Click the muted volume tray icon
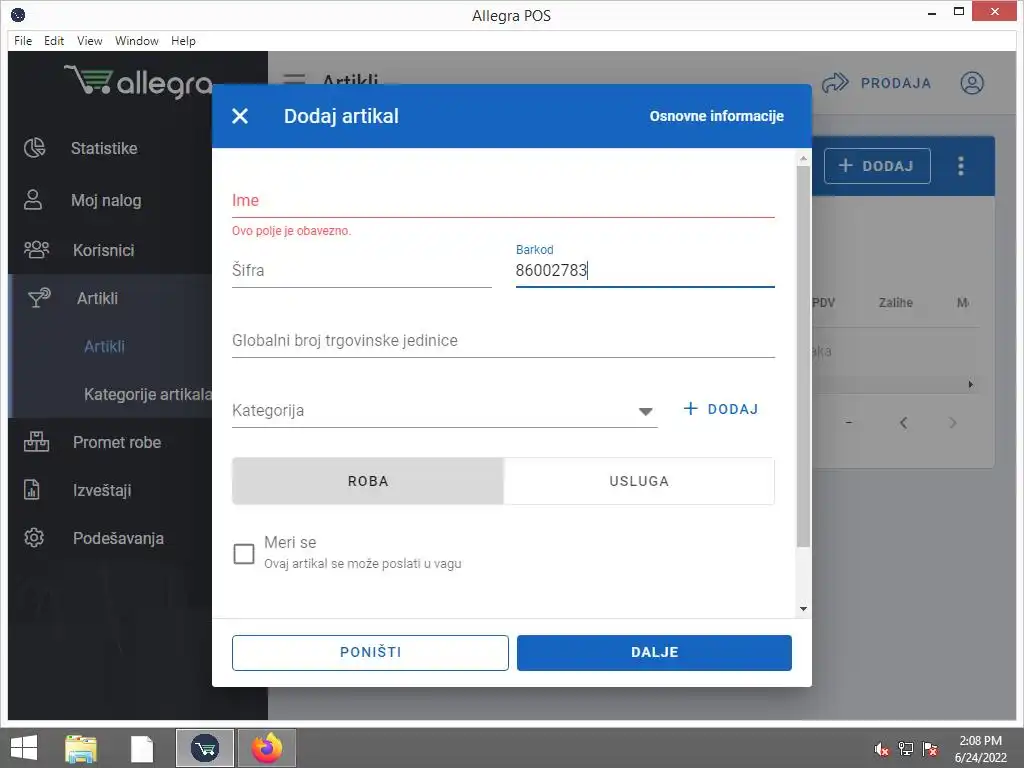Viewport: 1024px width, 768px height. coord(882,749)
